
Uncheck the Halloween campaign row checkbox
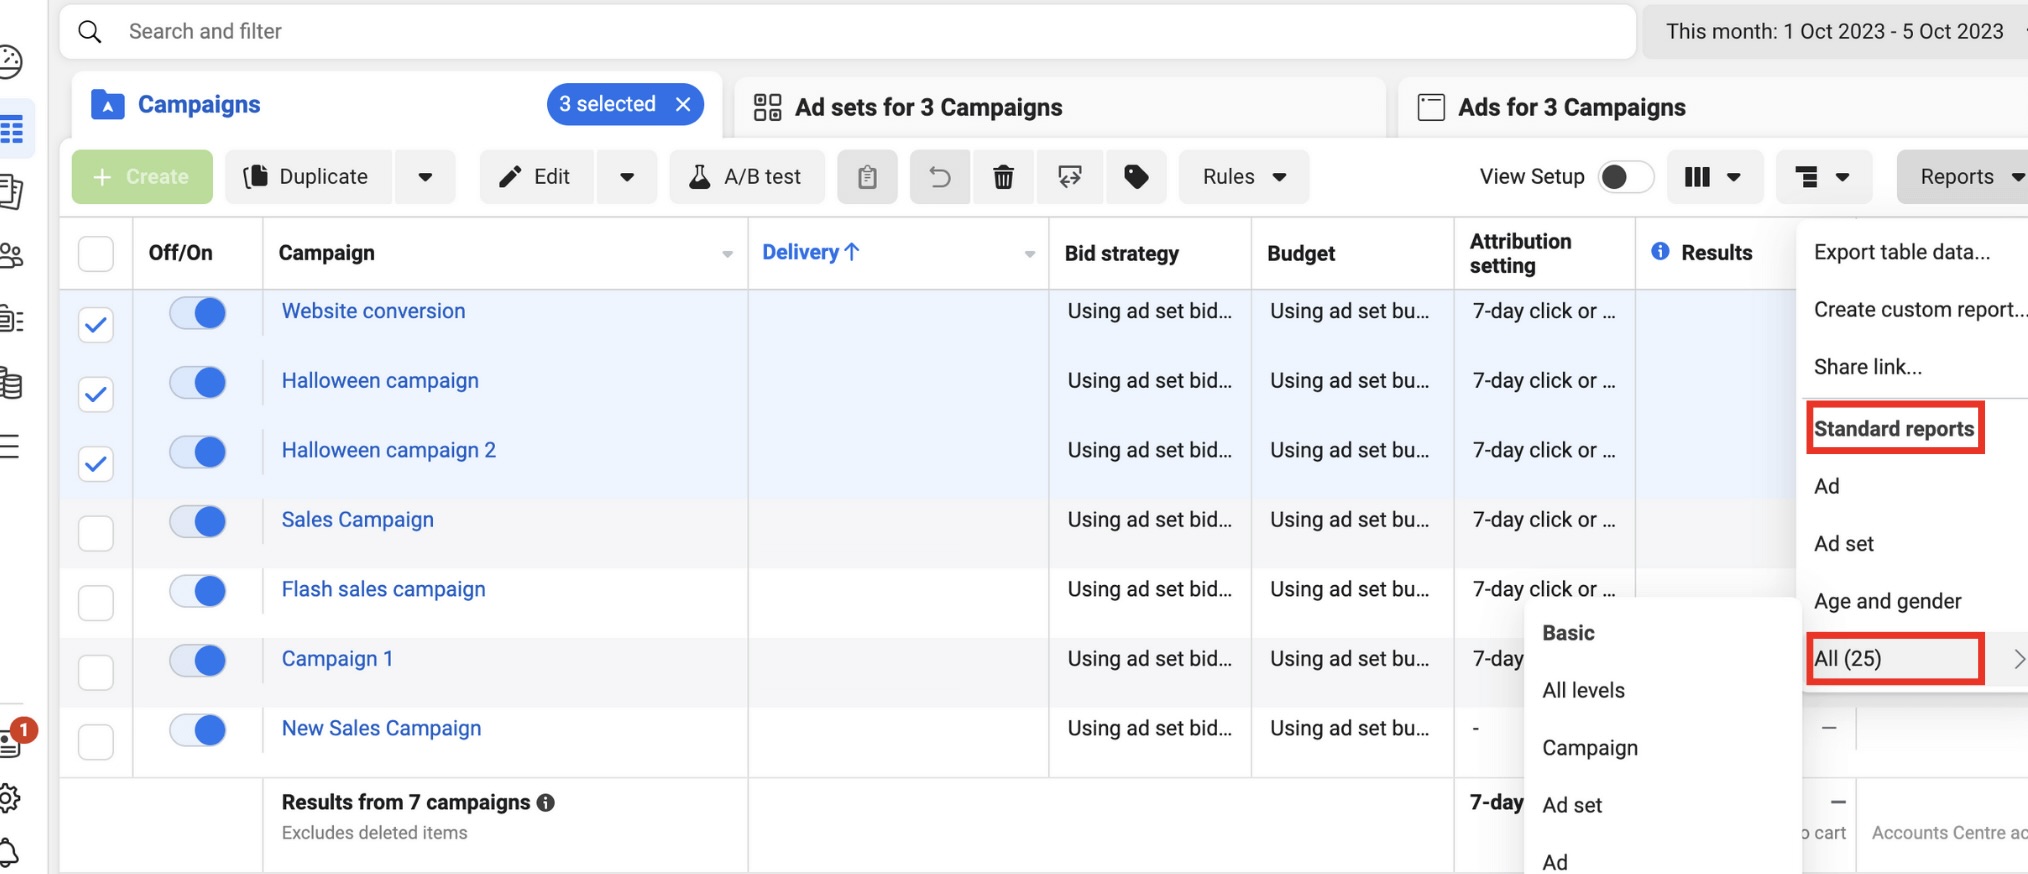[x=96, y=394]
